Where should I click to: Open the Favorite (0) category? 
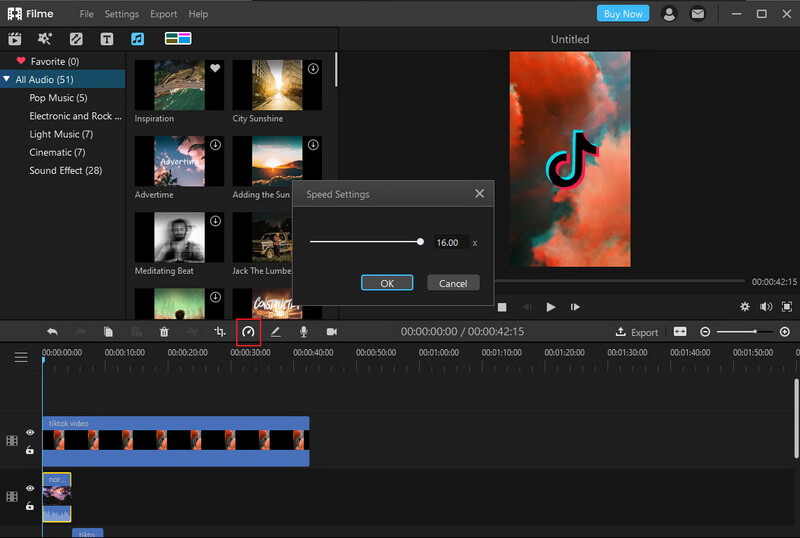(x=55, y=61)
